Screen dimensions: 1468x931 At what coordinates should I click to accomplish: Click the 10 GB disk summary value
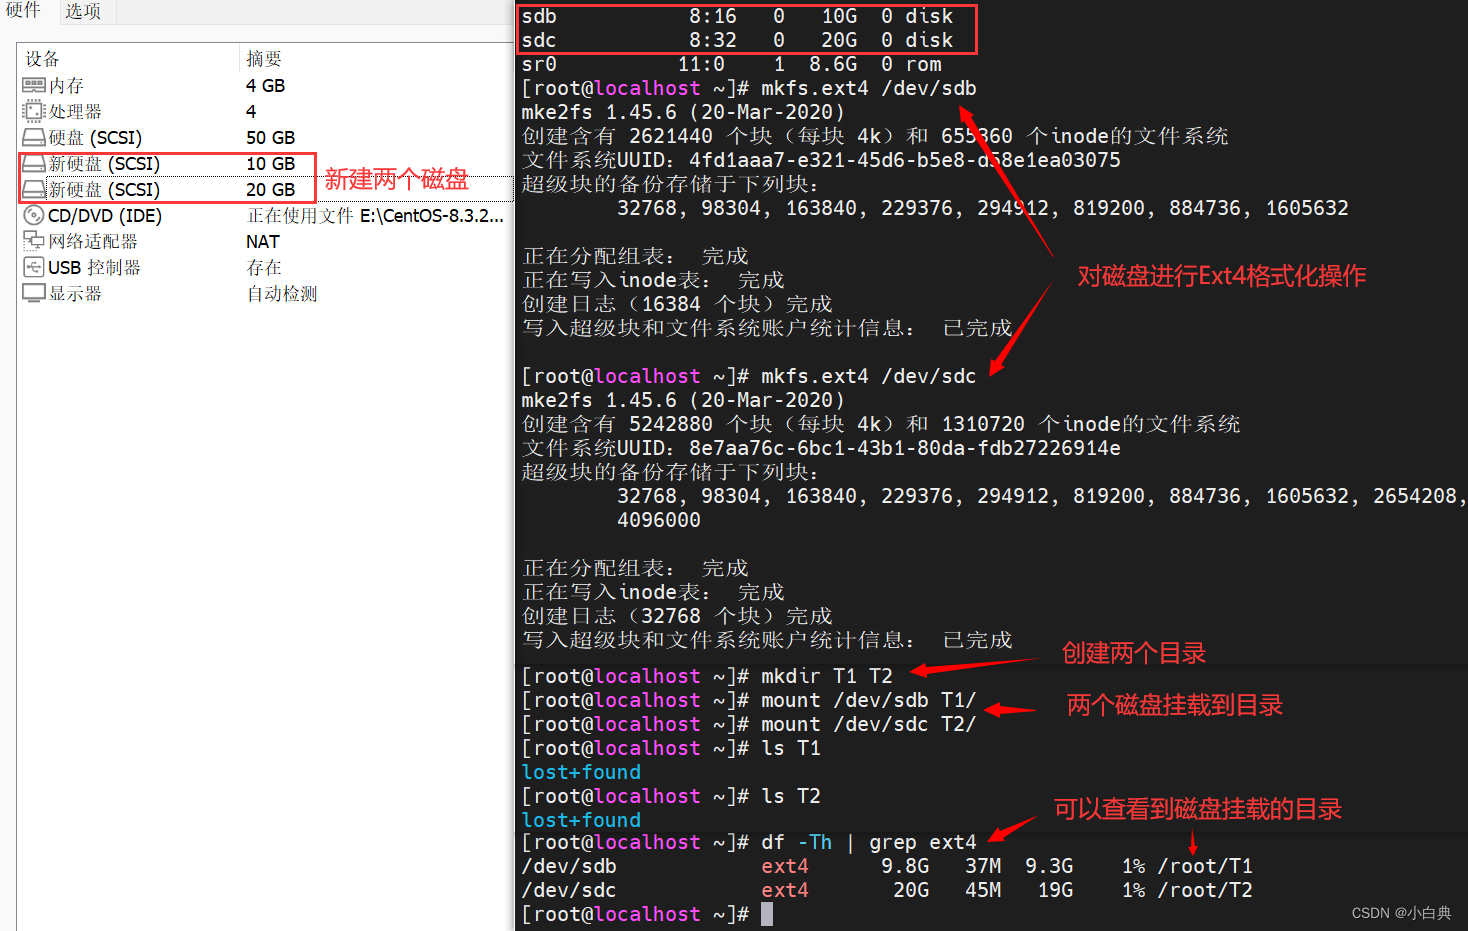[x=271, y=164]
